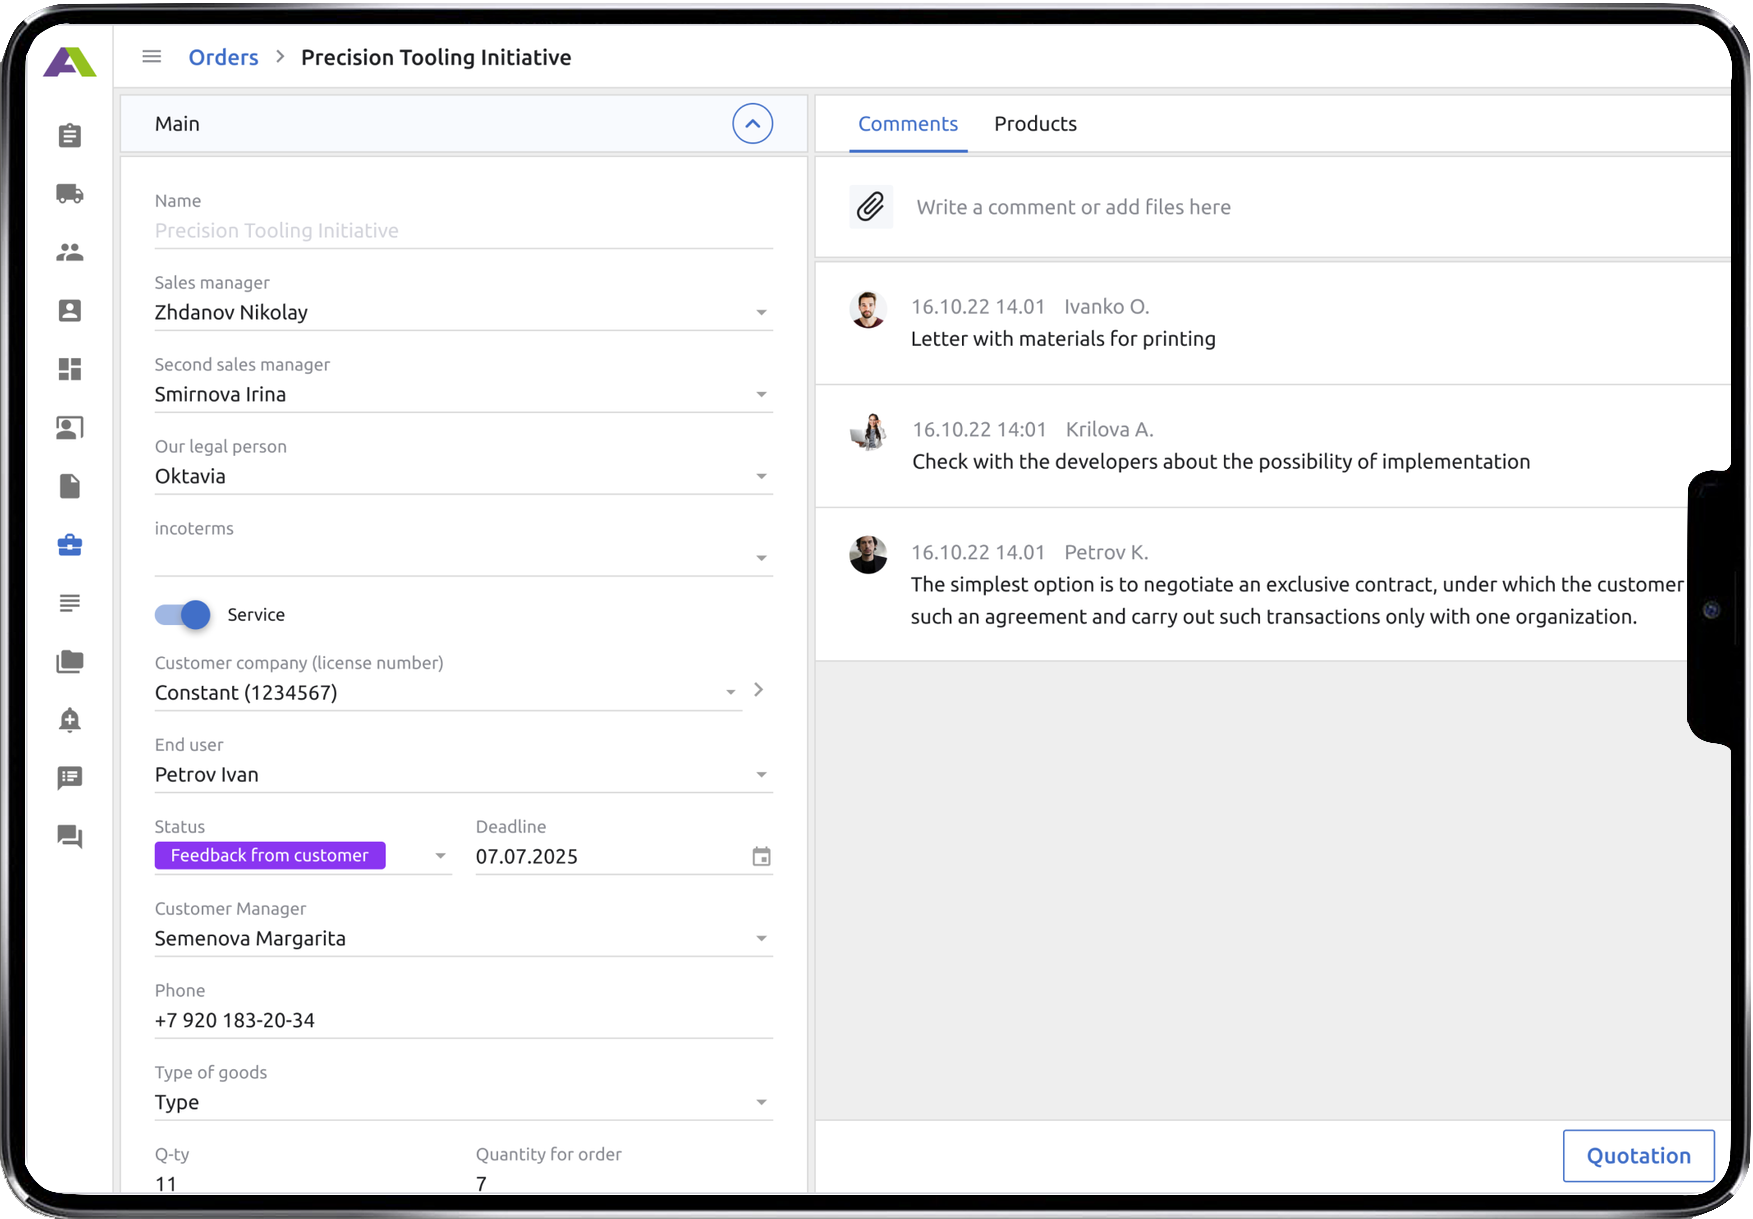The height and width of the screenshot is (1219, 1753).
Task: Expand the Sales manager dropdown
Action: (x=761, y=313)
